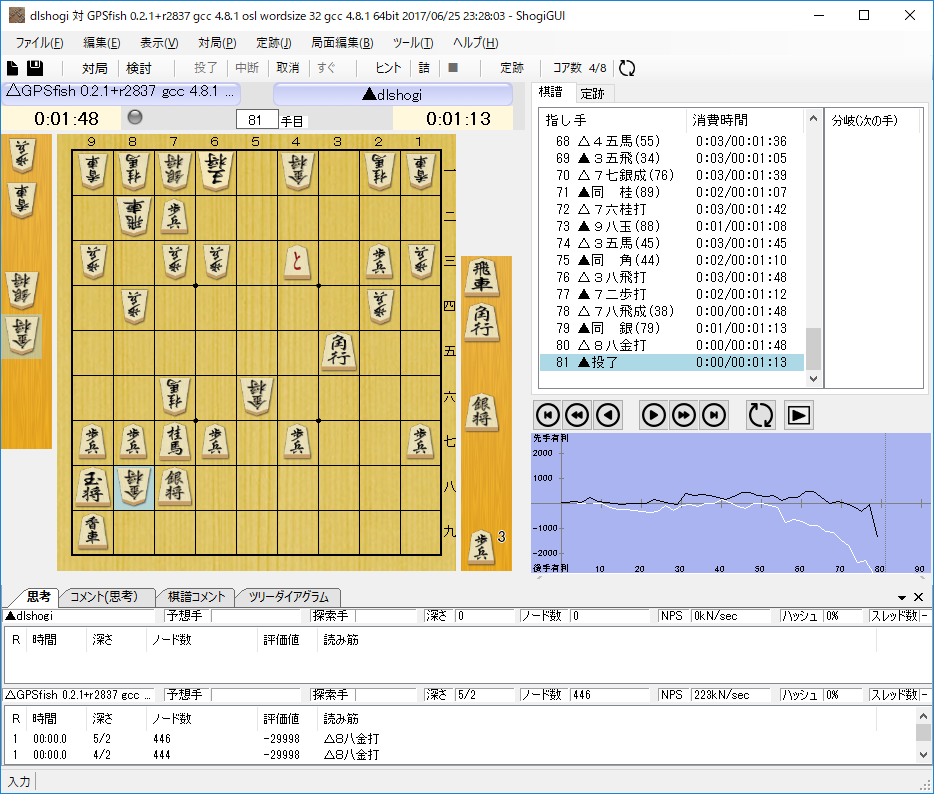934x794 pixels.
Task: Click the knight piece on square 7七
Action: click(175, 441)
